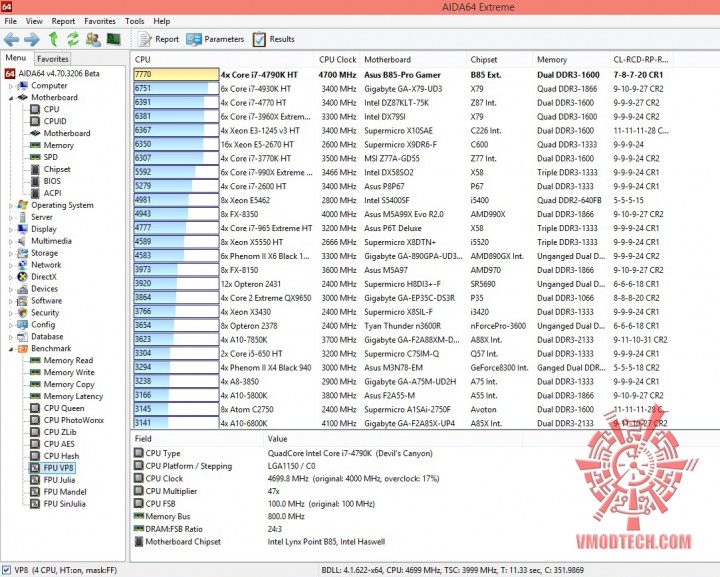The height and width of the screenshot is (577, 720).
Task: Click the Config icon in tree
Action: point(22,325)
